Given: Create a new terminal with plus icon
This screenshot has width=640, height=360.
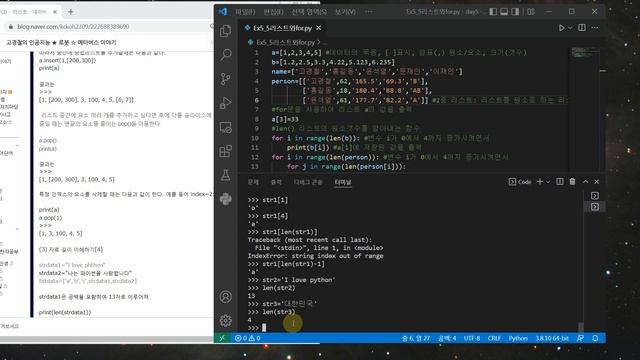Looking at the screenshot, I should [x=540, y=182].
